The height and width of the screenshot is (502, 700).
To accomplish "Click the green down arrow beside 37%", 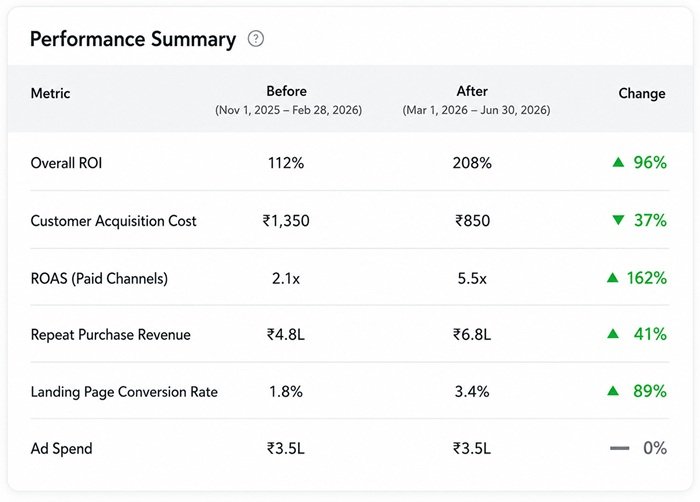I will (x=618, y=220).
